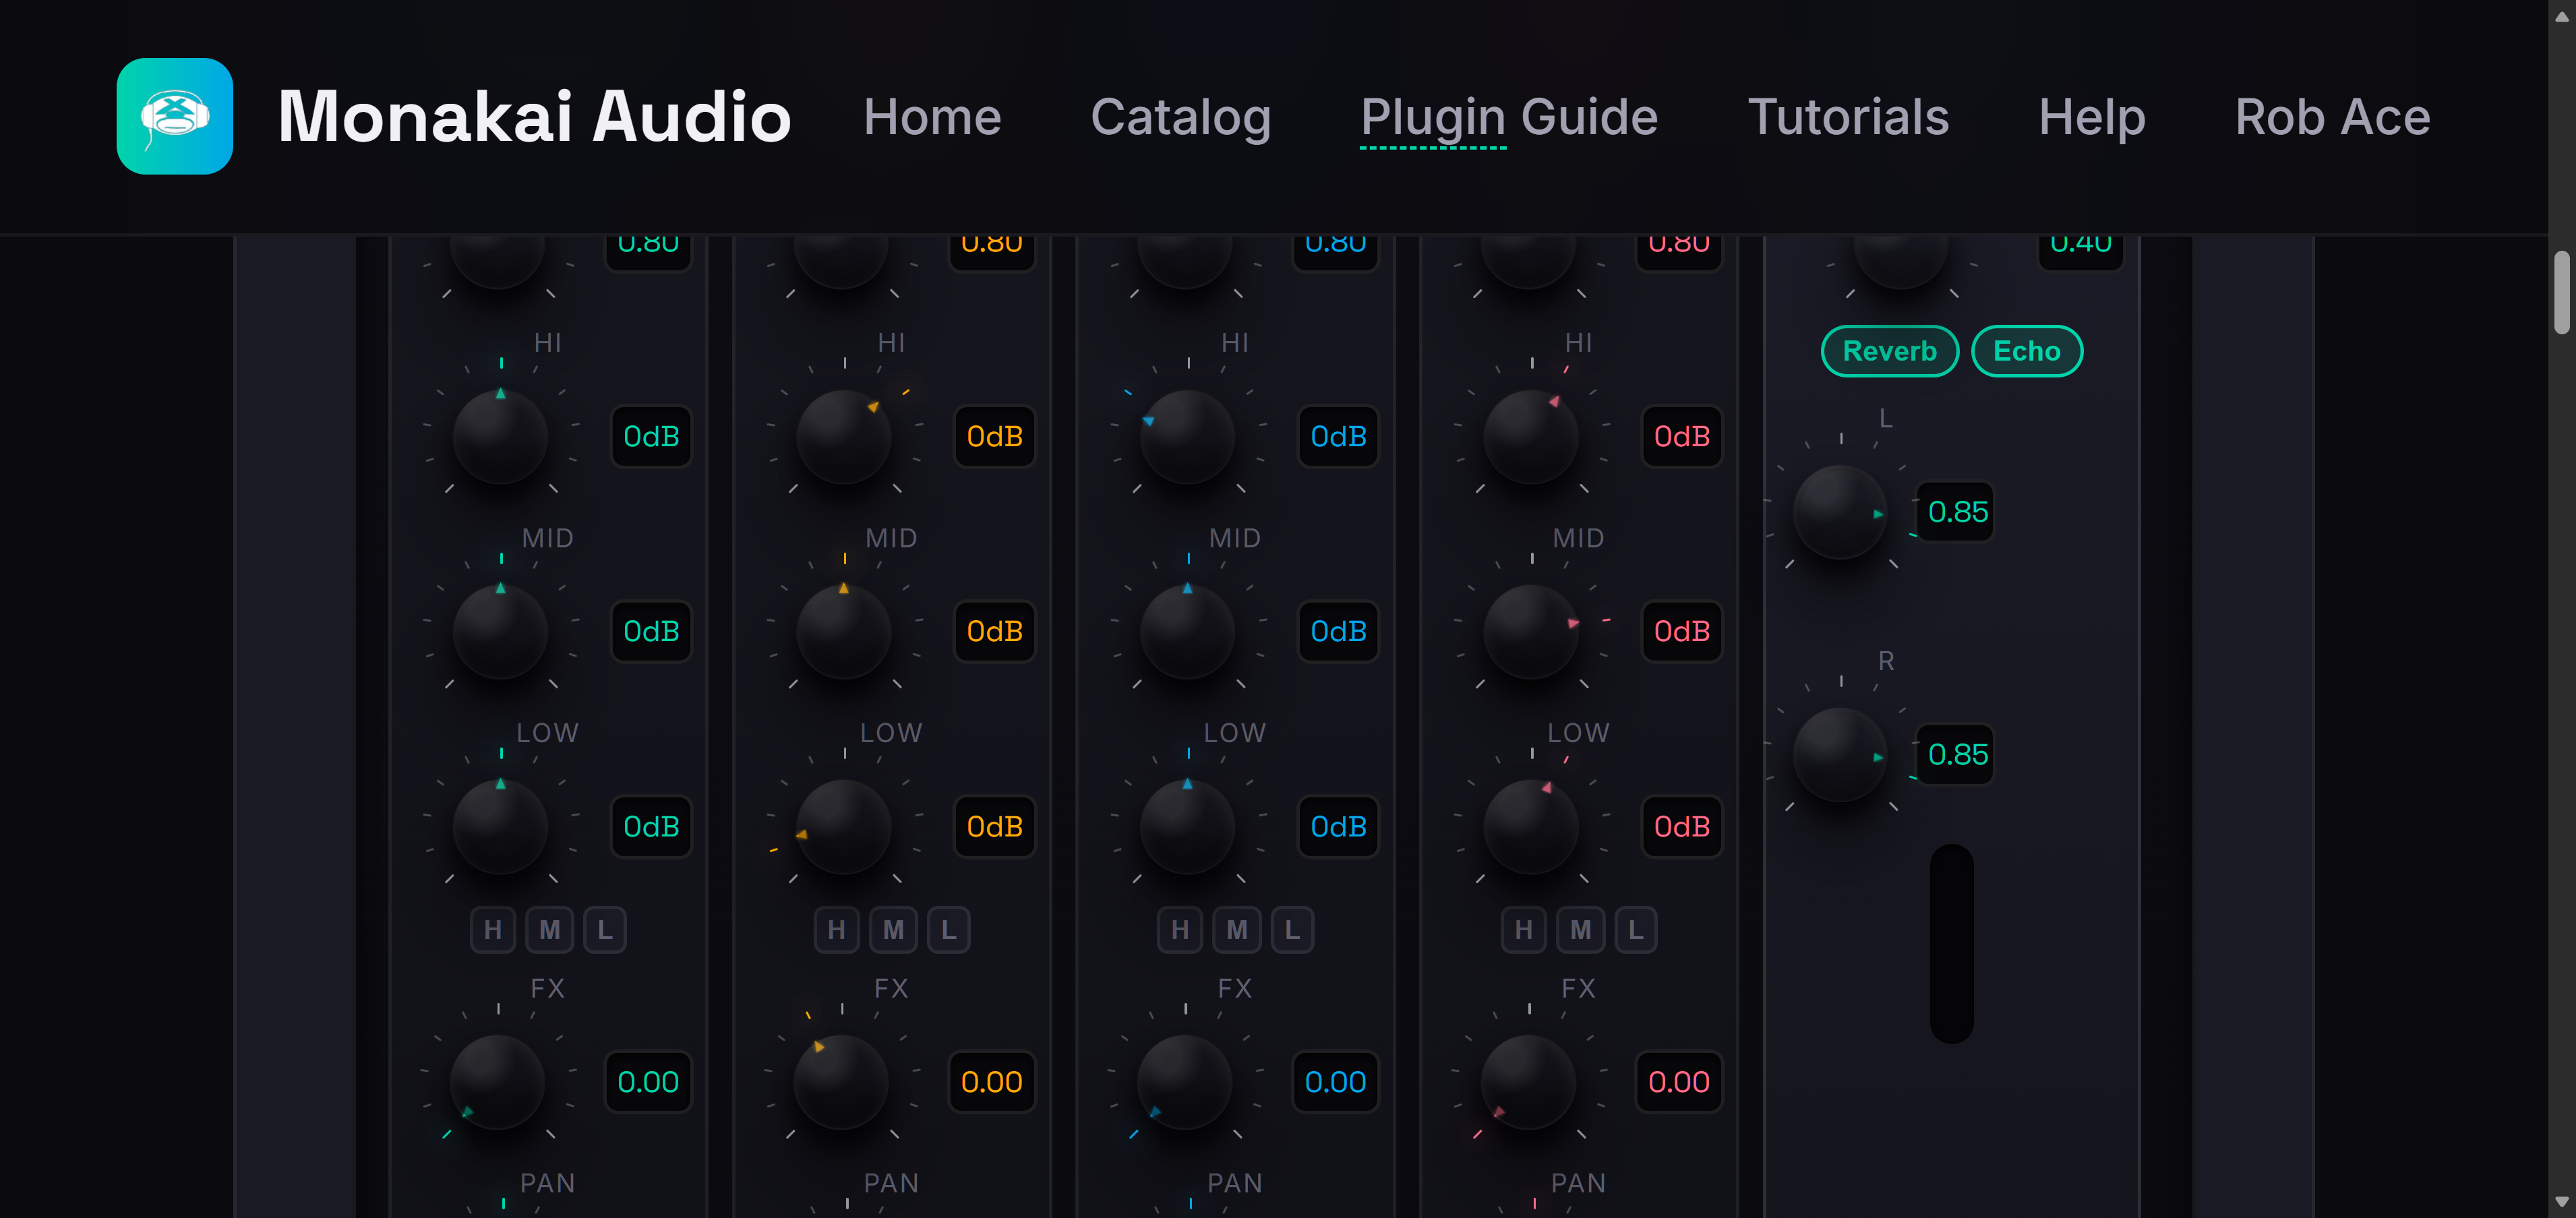Toggle the green channel M band button
The height and width of the screenshot is (1218, 2576).
549,930
